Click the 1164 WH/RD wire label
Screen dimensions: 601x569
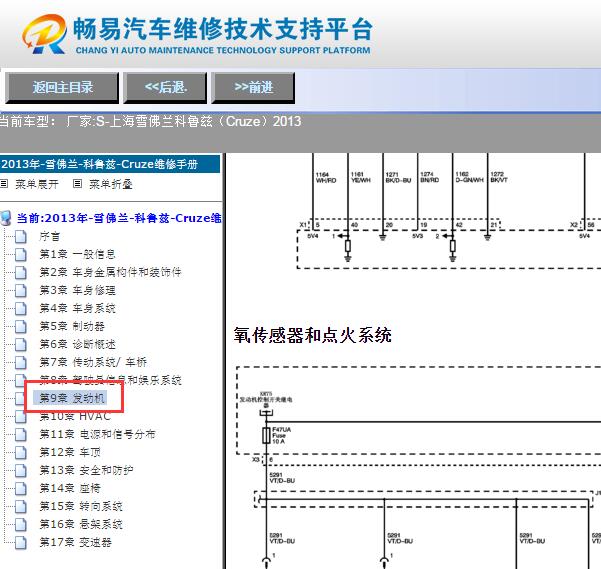point(326,177)
